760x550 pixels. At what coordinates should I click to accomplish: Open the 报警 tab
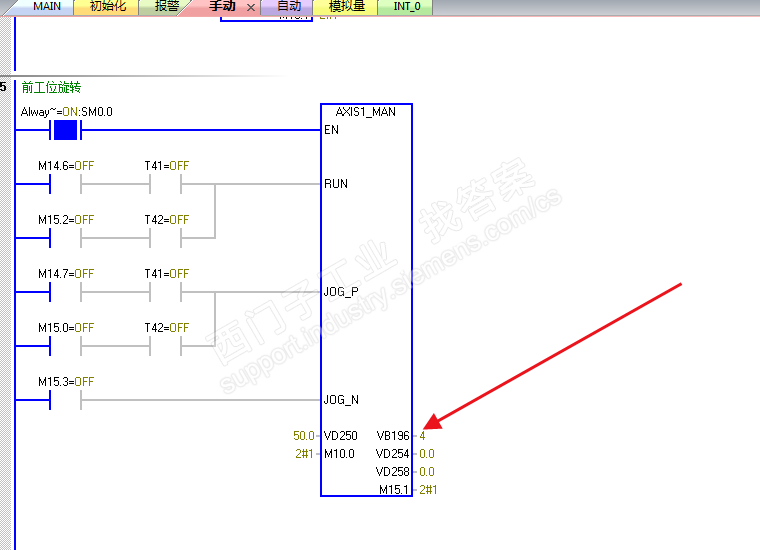tap(166, 7)
